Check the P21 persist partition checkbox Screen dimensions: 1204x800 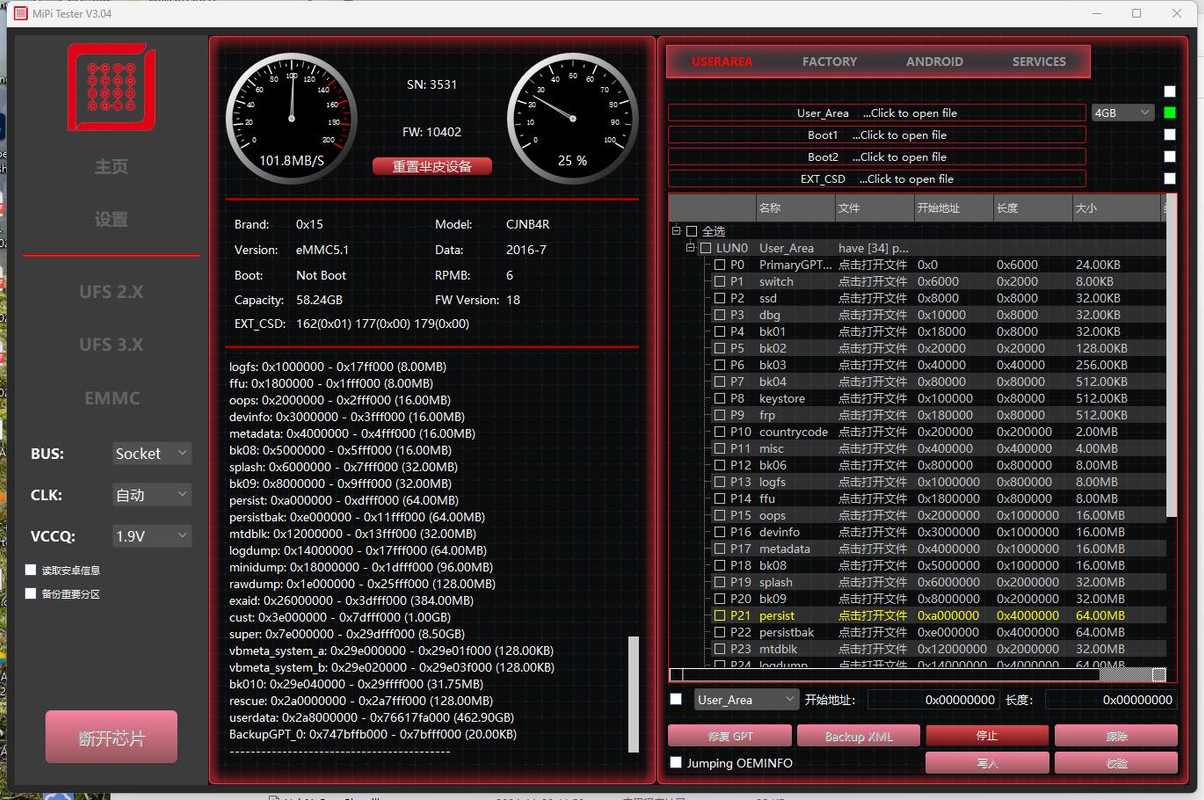pos(720,615)
